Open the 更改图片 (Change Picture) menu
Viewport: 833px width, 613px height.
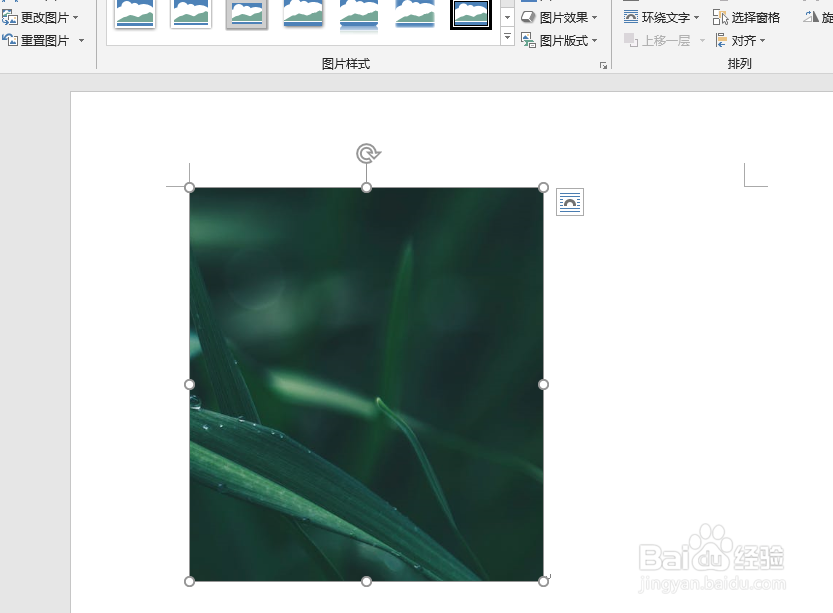click(x=40, y=18)
